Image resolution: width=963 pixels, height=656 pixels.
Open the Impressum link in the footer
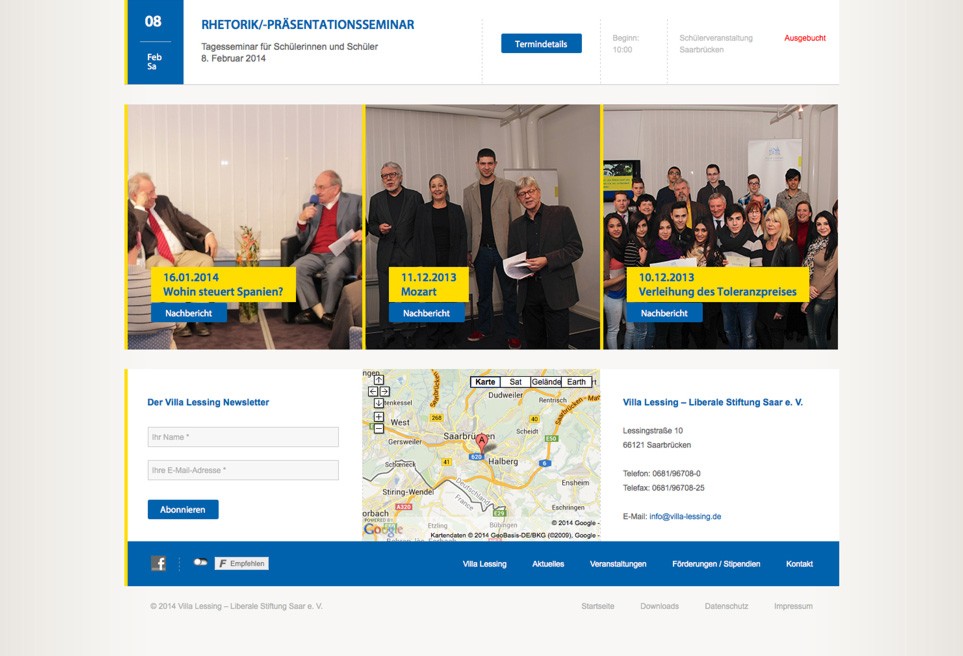click(x=793, y=606)
